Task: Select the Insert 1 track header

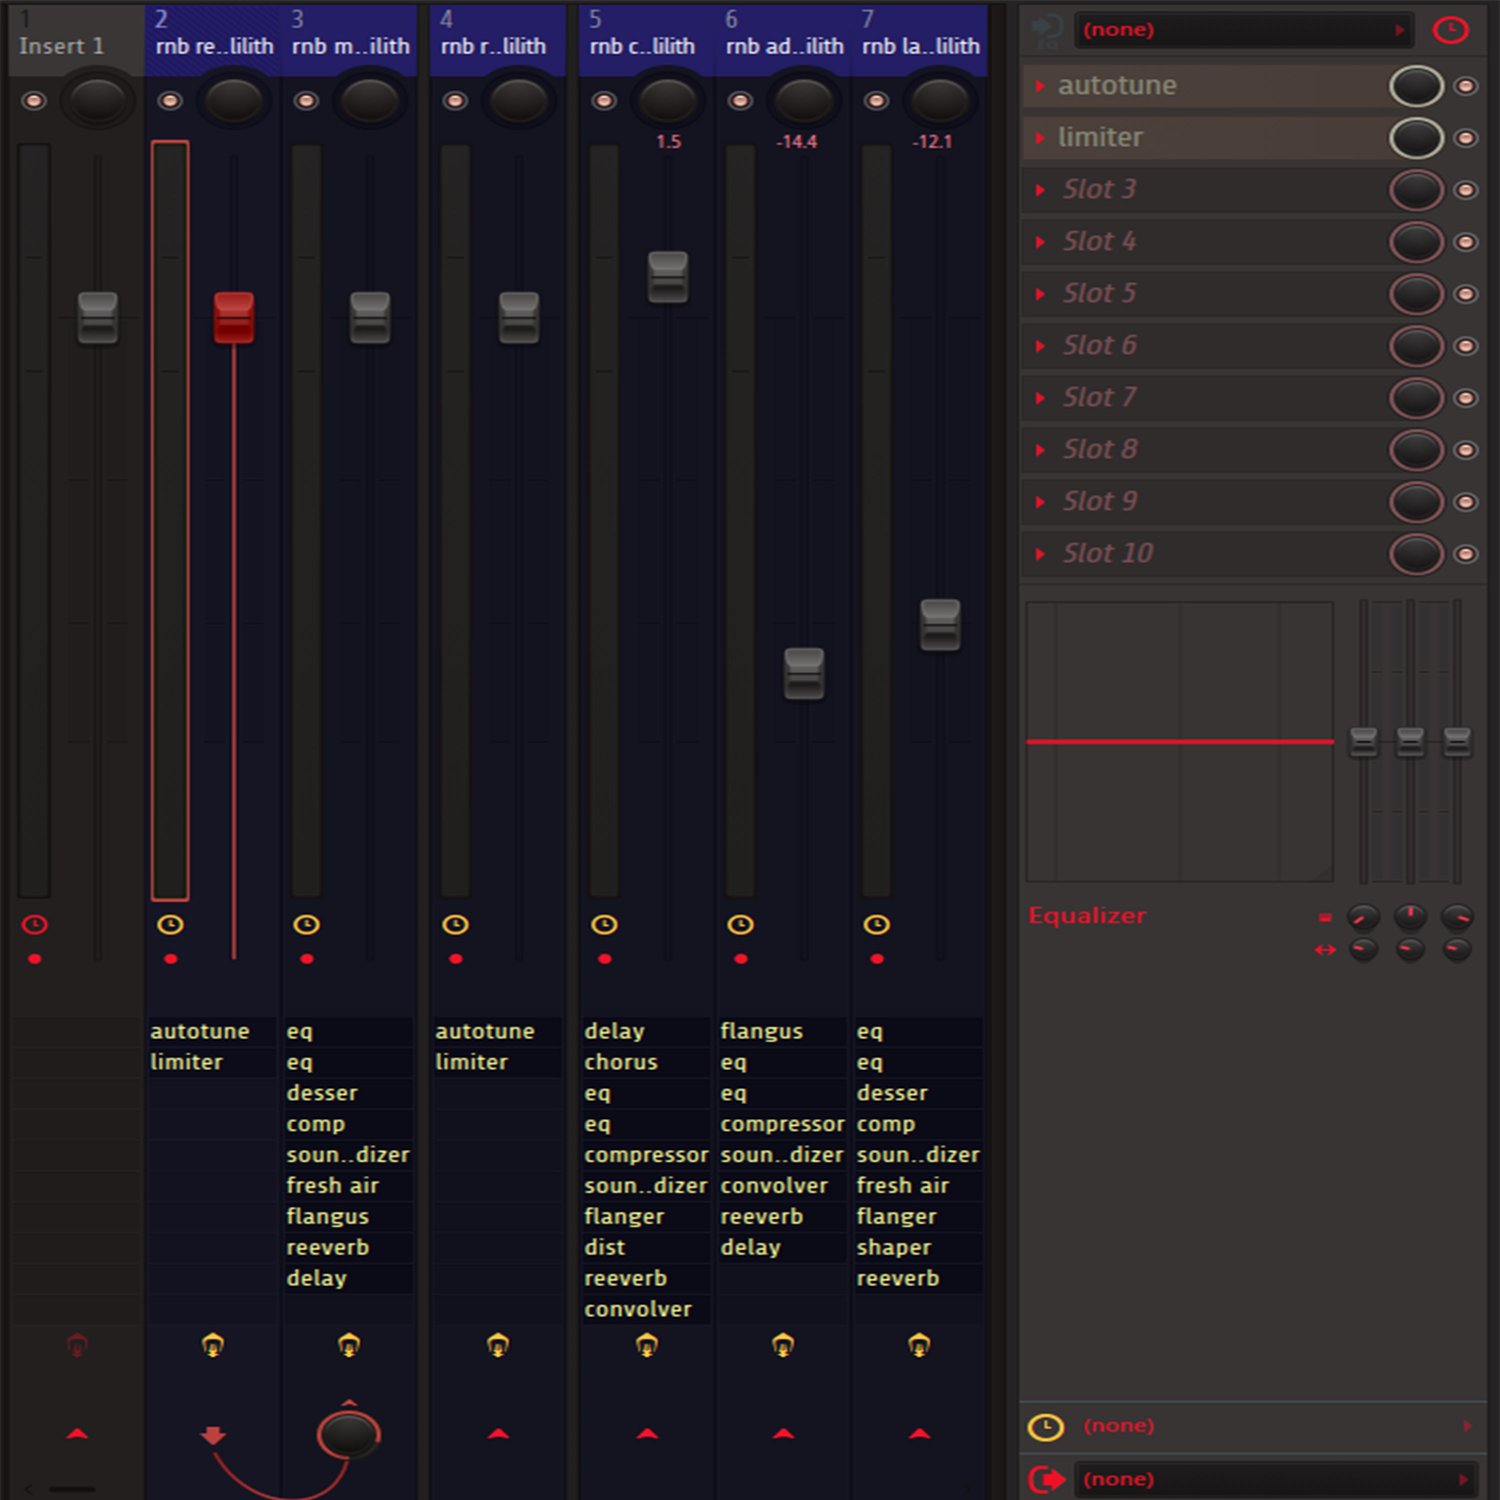Action: [76, 40]
